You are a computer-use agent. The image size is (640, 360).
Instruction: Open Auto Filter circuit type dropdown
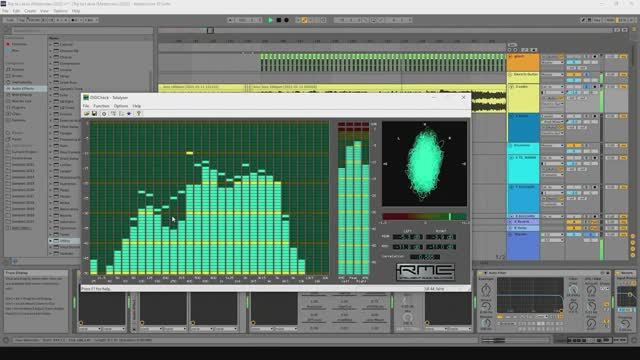[541, 317]
